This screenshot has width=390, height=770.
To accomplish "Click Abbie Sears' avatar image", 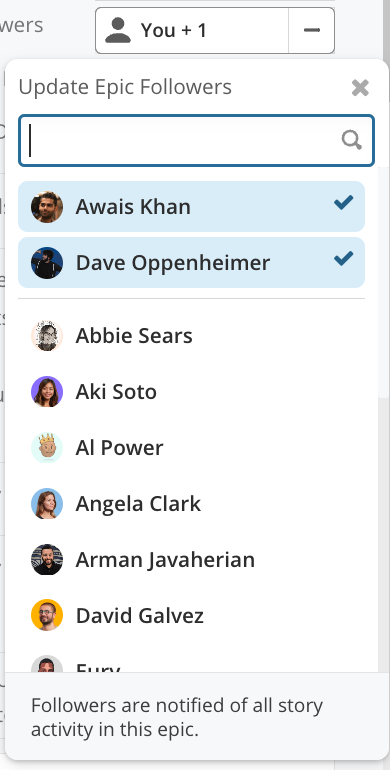I will tap(47, 336).
